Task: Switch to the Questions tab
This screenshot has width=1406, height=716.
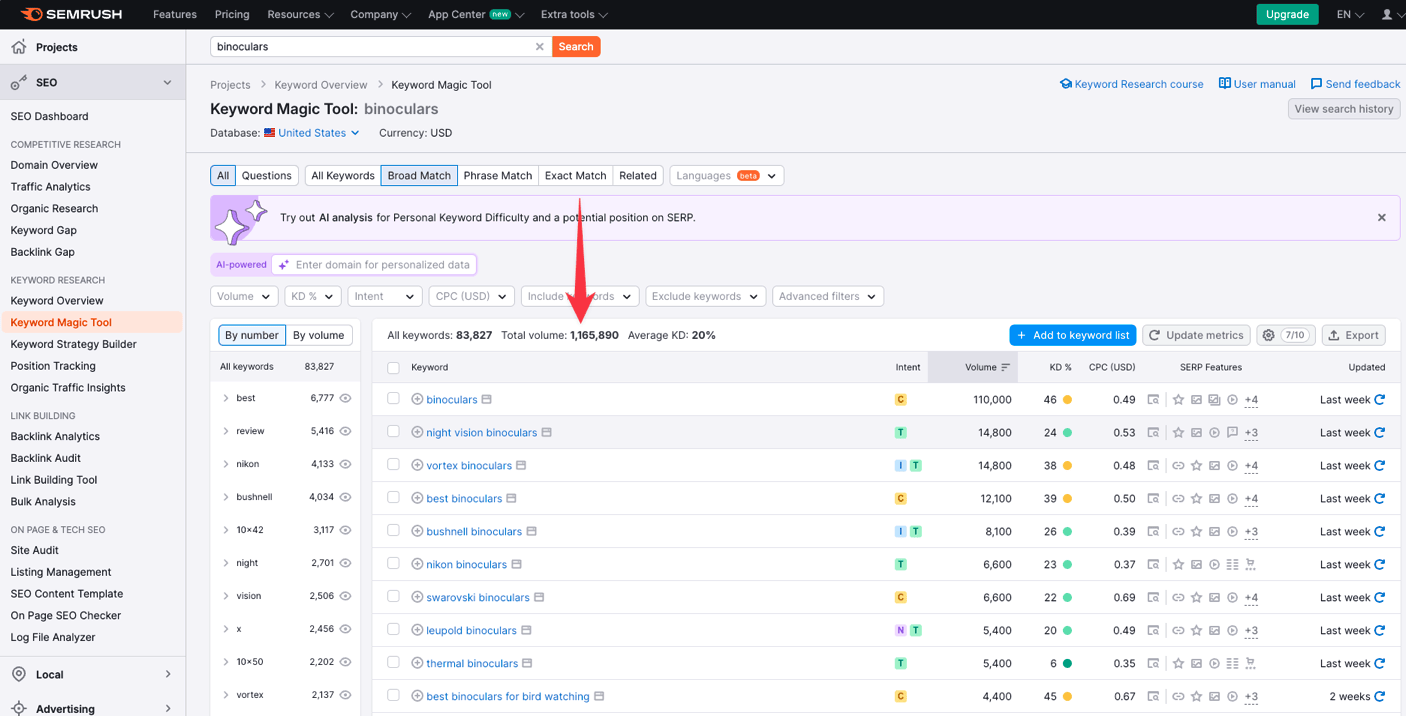Action: point(266,175)
